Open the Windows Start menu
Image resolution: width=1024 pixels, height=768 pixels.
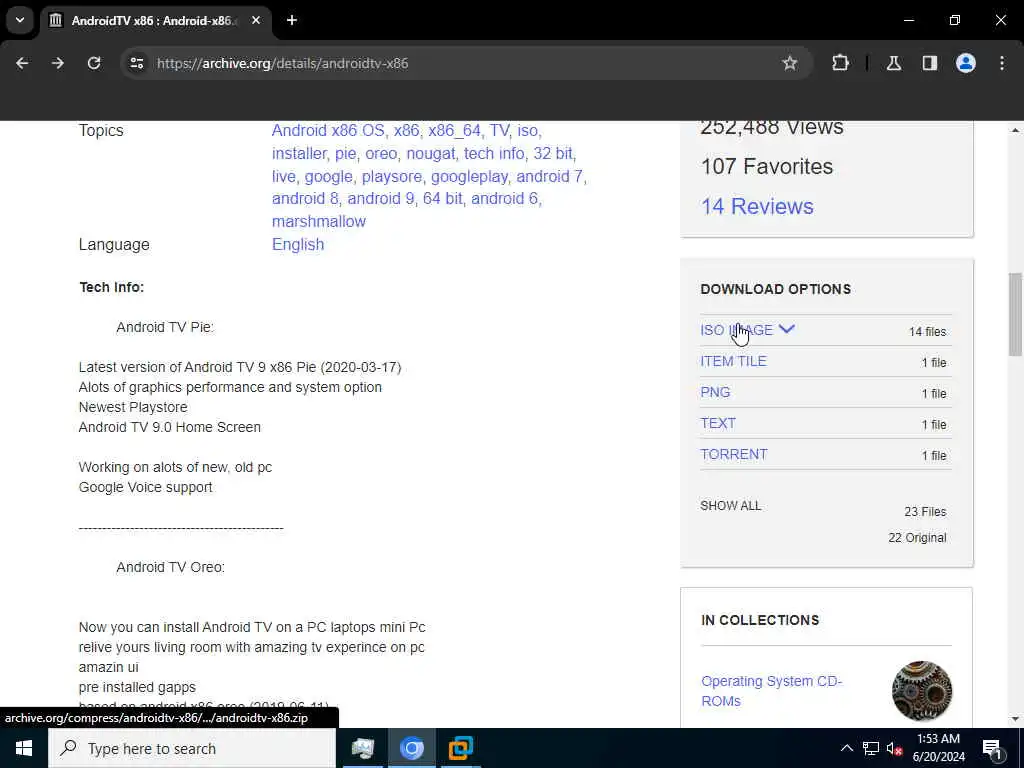point(24,748)
